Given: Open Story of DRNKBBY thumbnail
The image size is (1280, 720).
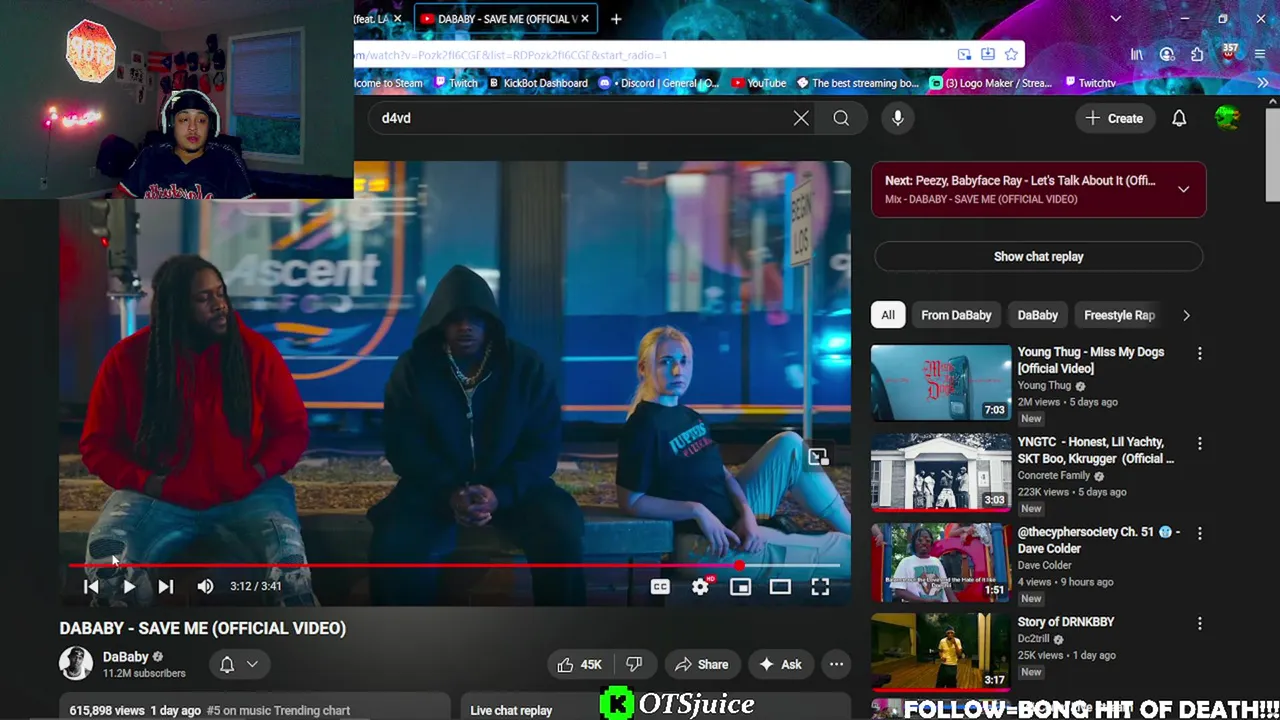Looking at the screenshot, I should (x=941, y=652).
